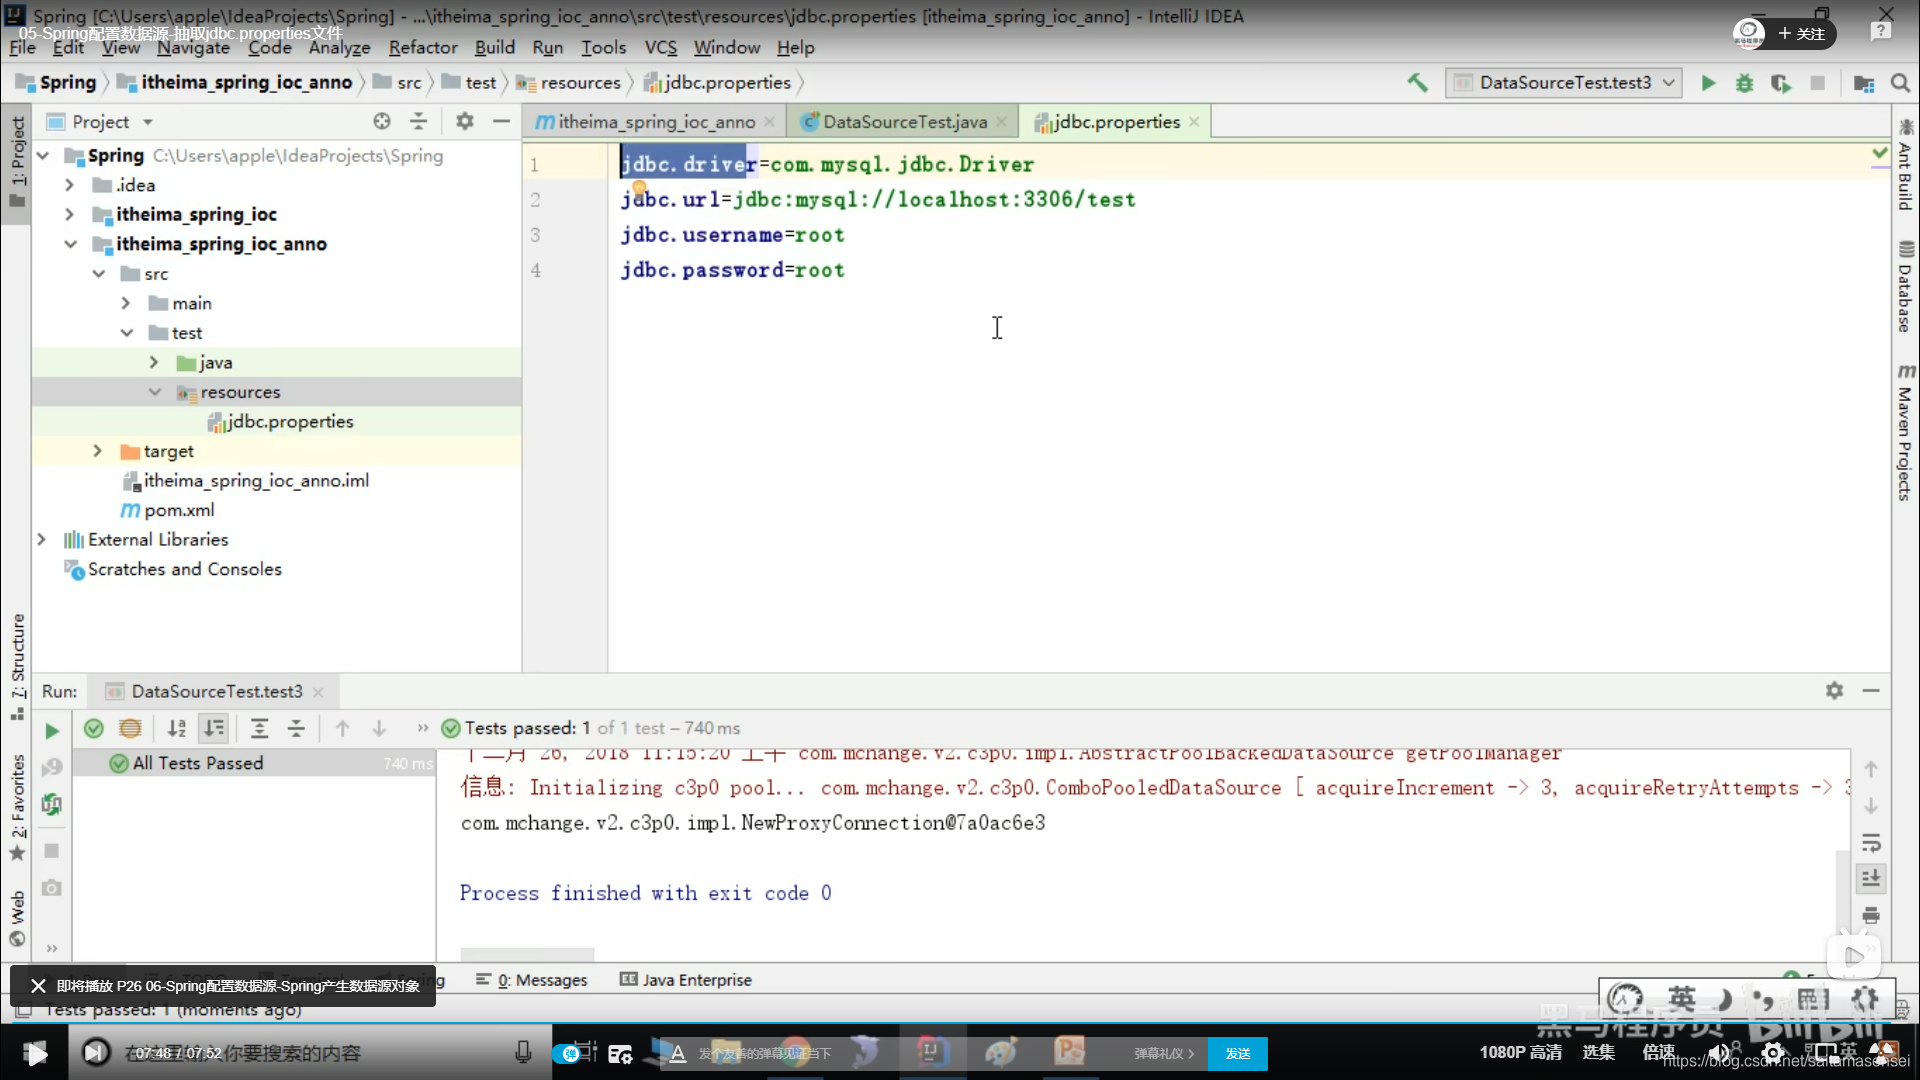
Task: Click the green Run button in top toolbar
Action: pyautogui.click(x=1708, y=83)
